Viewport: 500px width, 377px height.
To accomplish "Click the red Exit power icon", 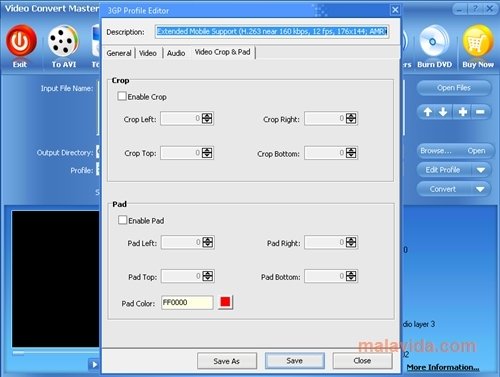I will pos(21,41).
